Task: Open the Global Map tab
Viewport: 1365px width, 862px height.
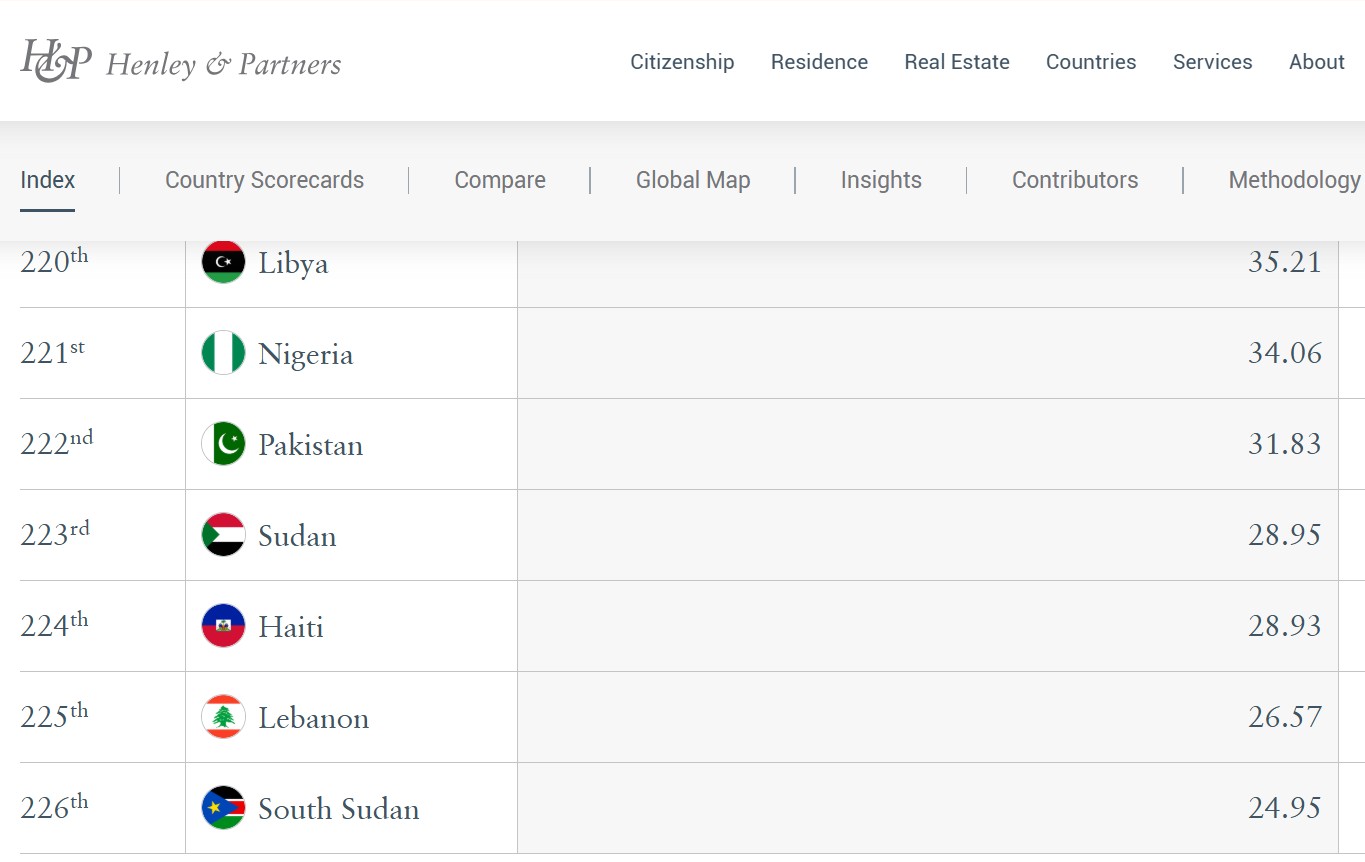Action: (x=693, y=180)
